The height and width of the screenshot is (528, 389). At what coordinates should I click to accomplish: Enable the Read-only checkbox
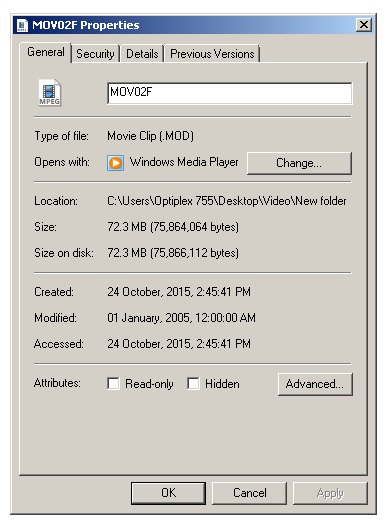click(113, 383)
